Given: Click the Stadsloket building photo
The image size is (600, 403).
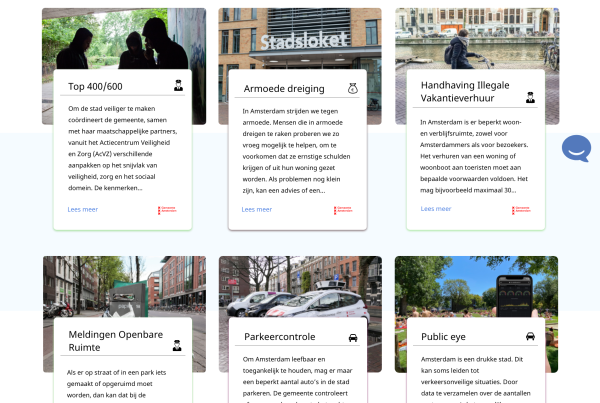Looking at the screenshot, I should click(300, 38).
